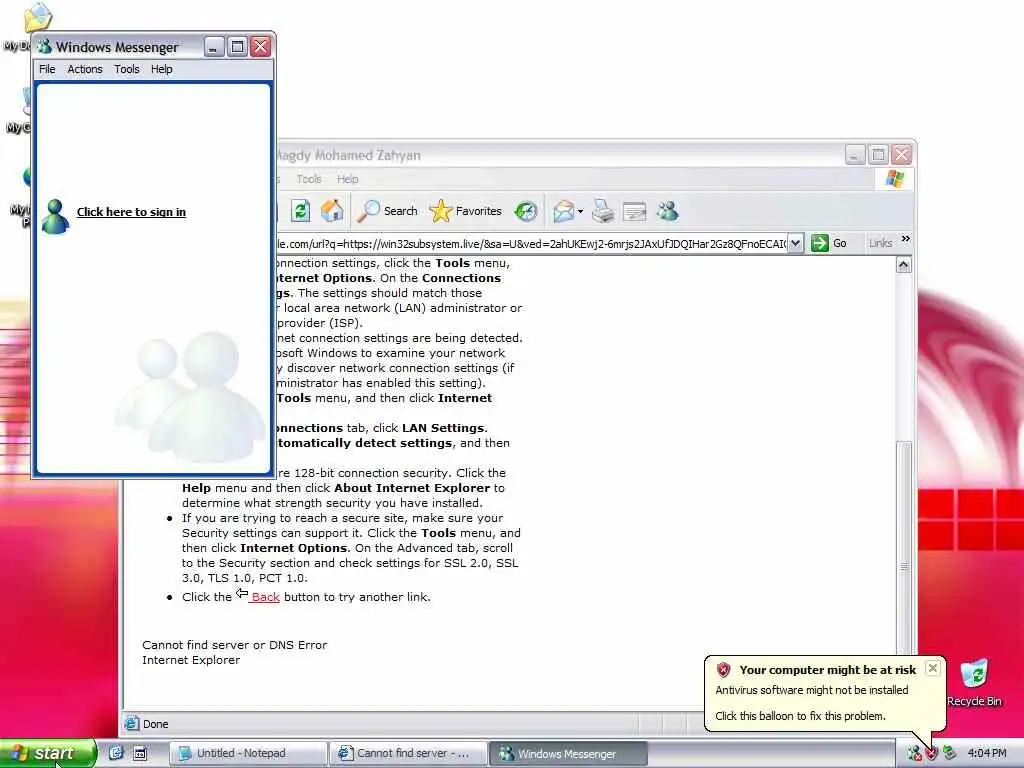Click the page icon in IE status bar
Screen dimensions: 1024x768
point(132,723)
